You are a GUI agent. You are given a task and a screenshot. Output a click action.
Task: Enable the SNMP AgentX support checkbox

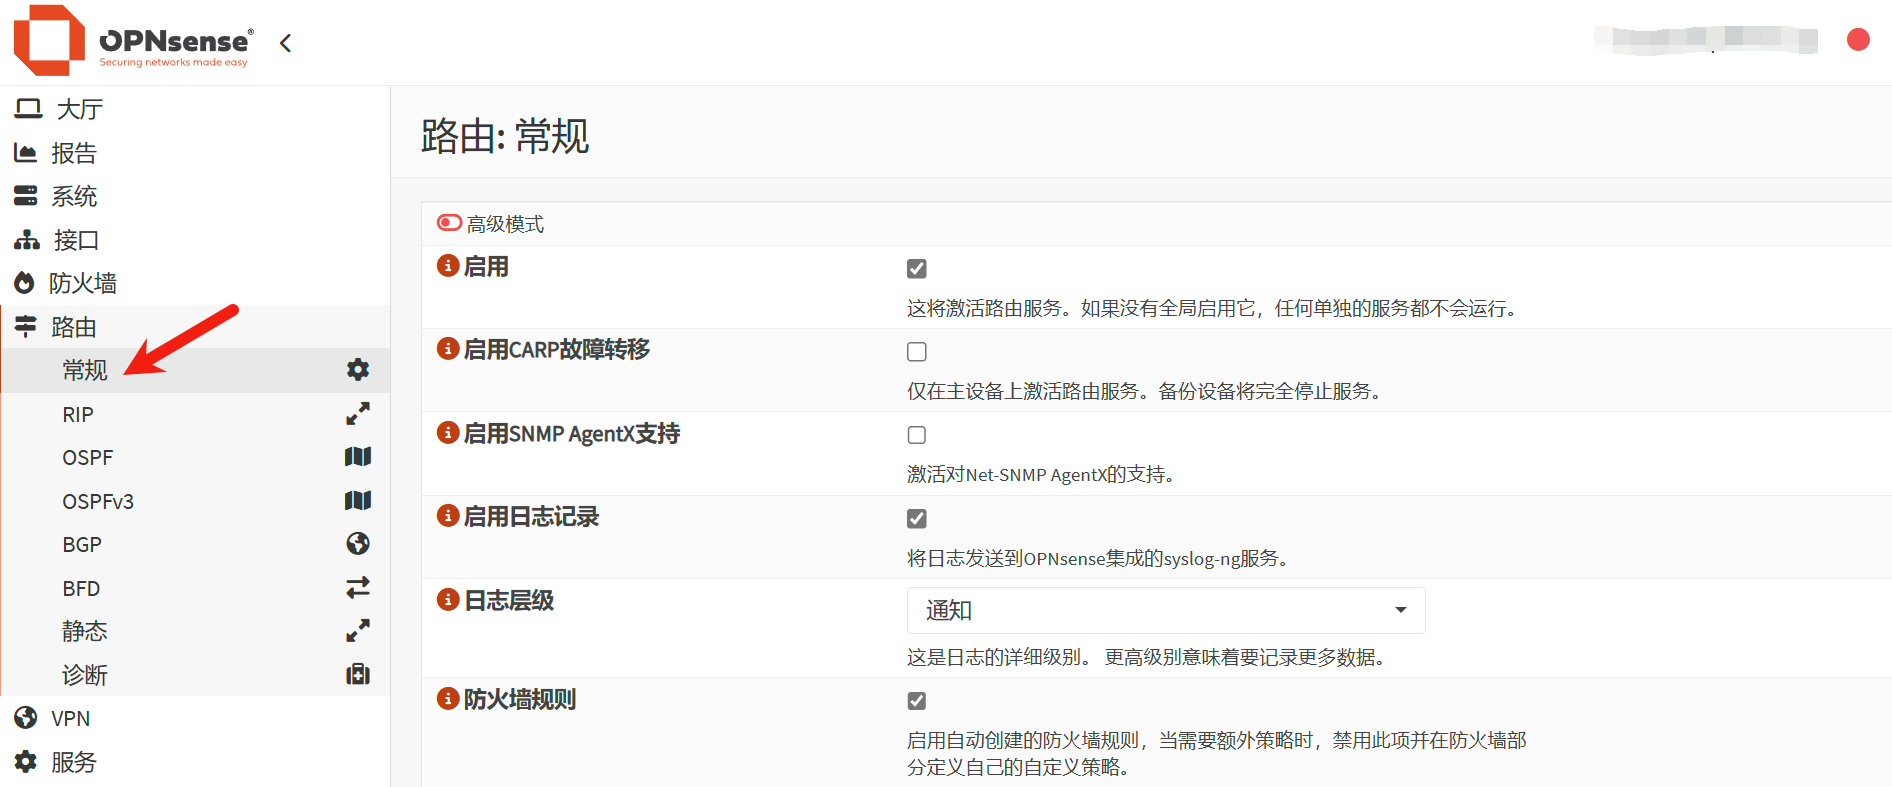(916, 435)
